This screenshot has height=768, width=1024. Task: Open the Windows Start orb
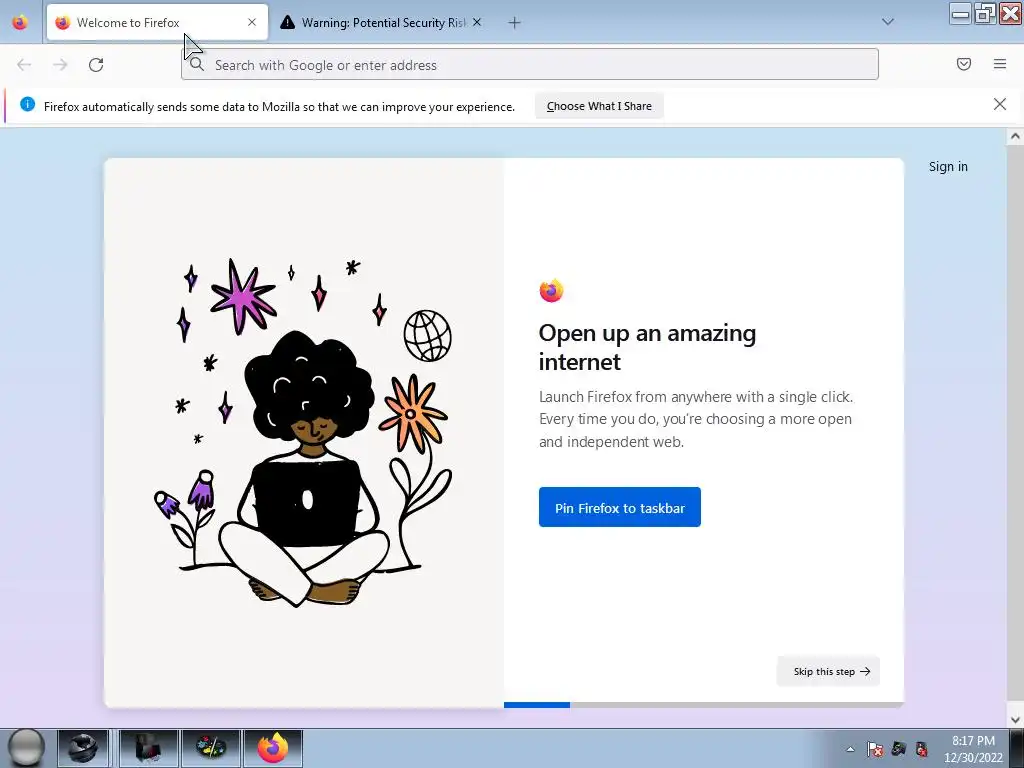click(x=25, y=748)
